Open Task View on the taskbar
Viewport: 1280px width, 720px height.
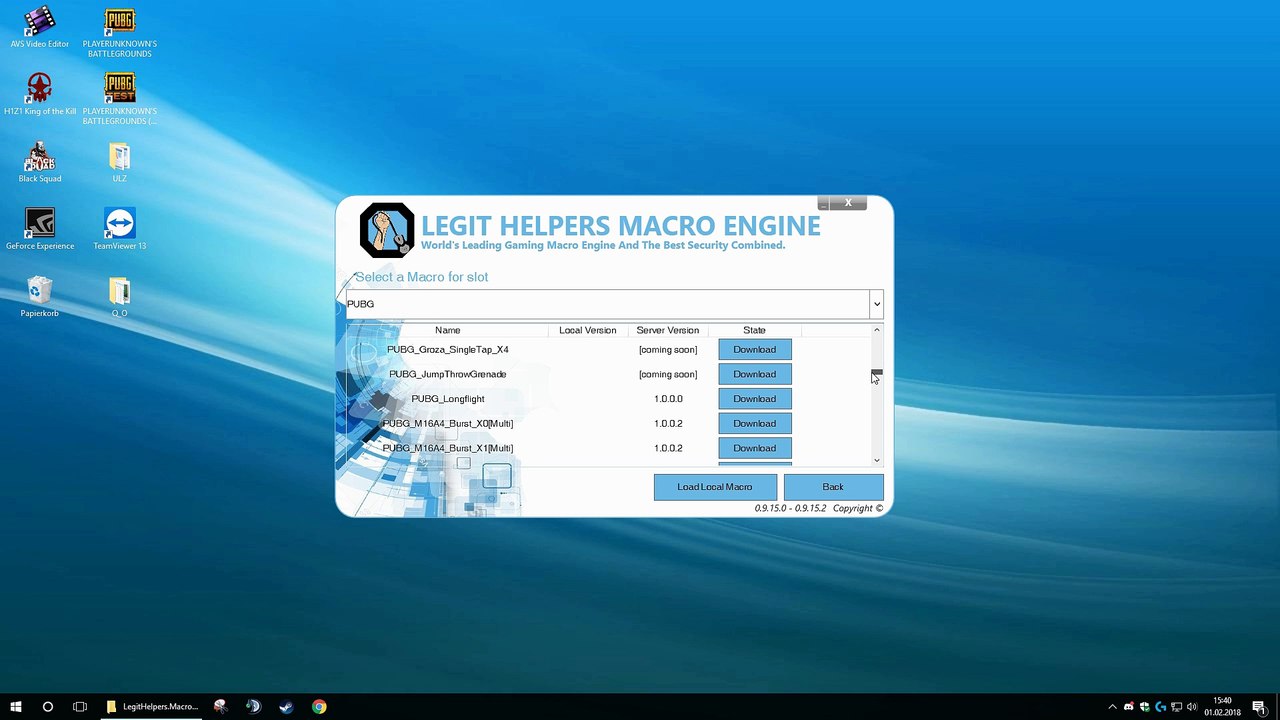[x=80, y=707]
